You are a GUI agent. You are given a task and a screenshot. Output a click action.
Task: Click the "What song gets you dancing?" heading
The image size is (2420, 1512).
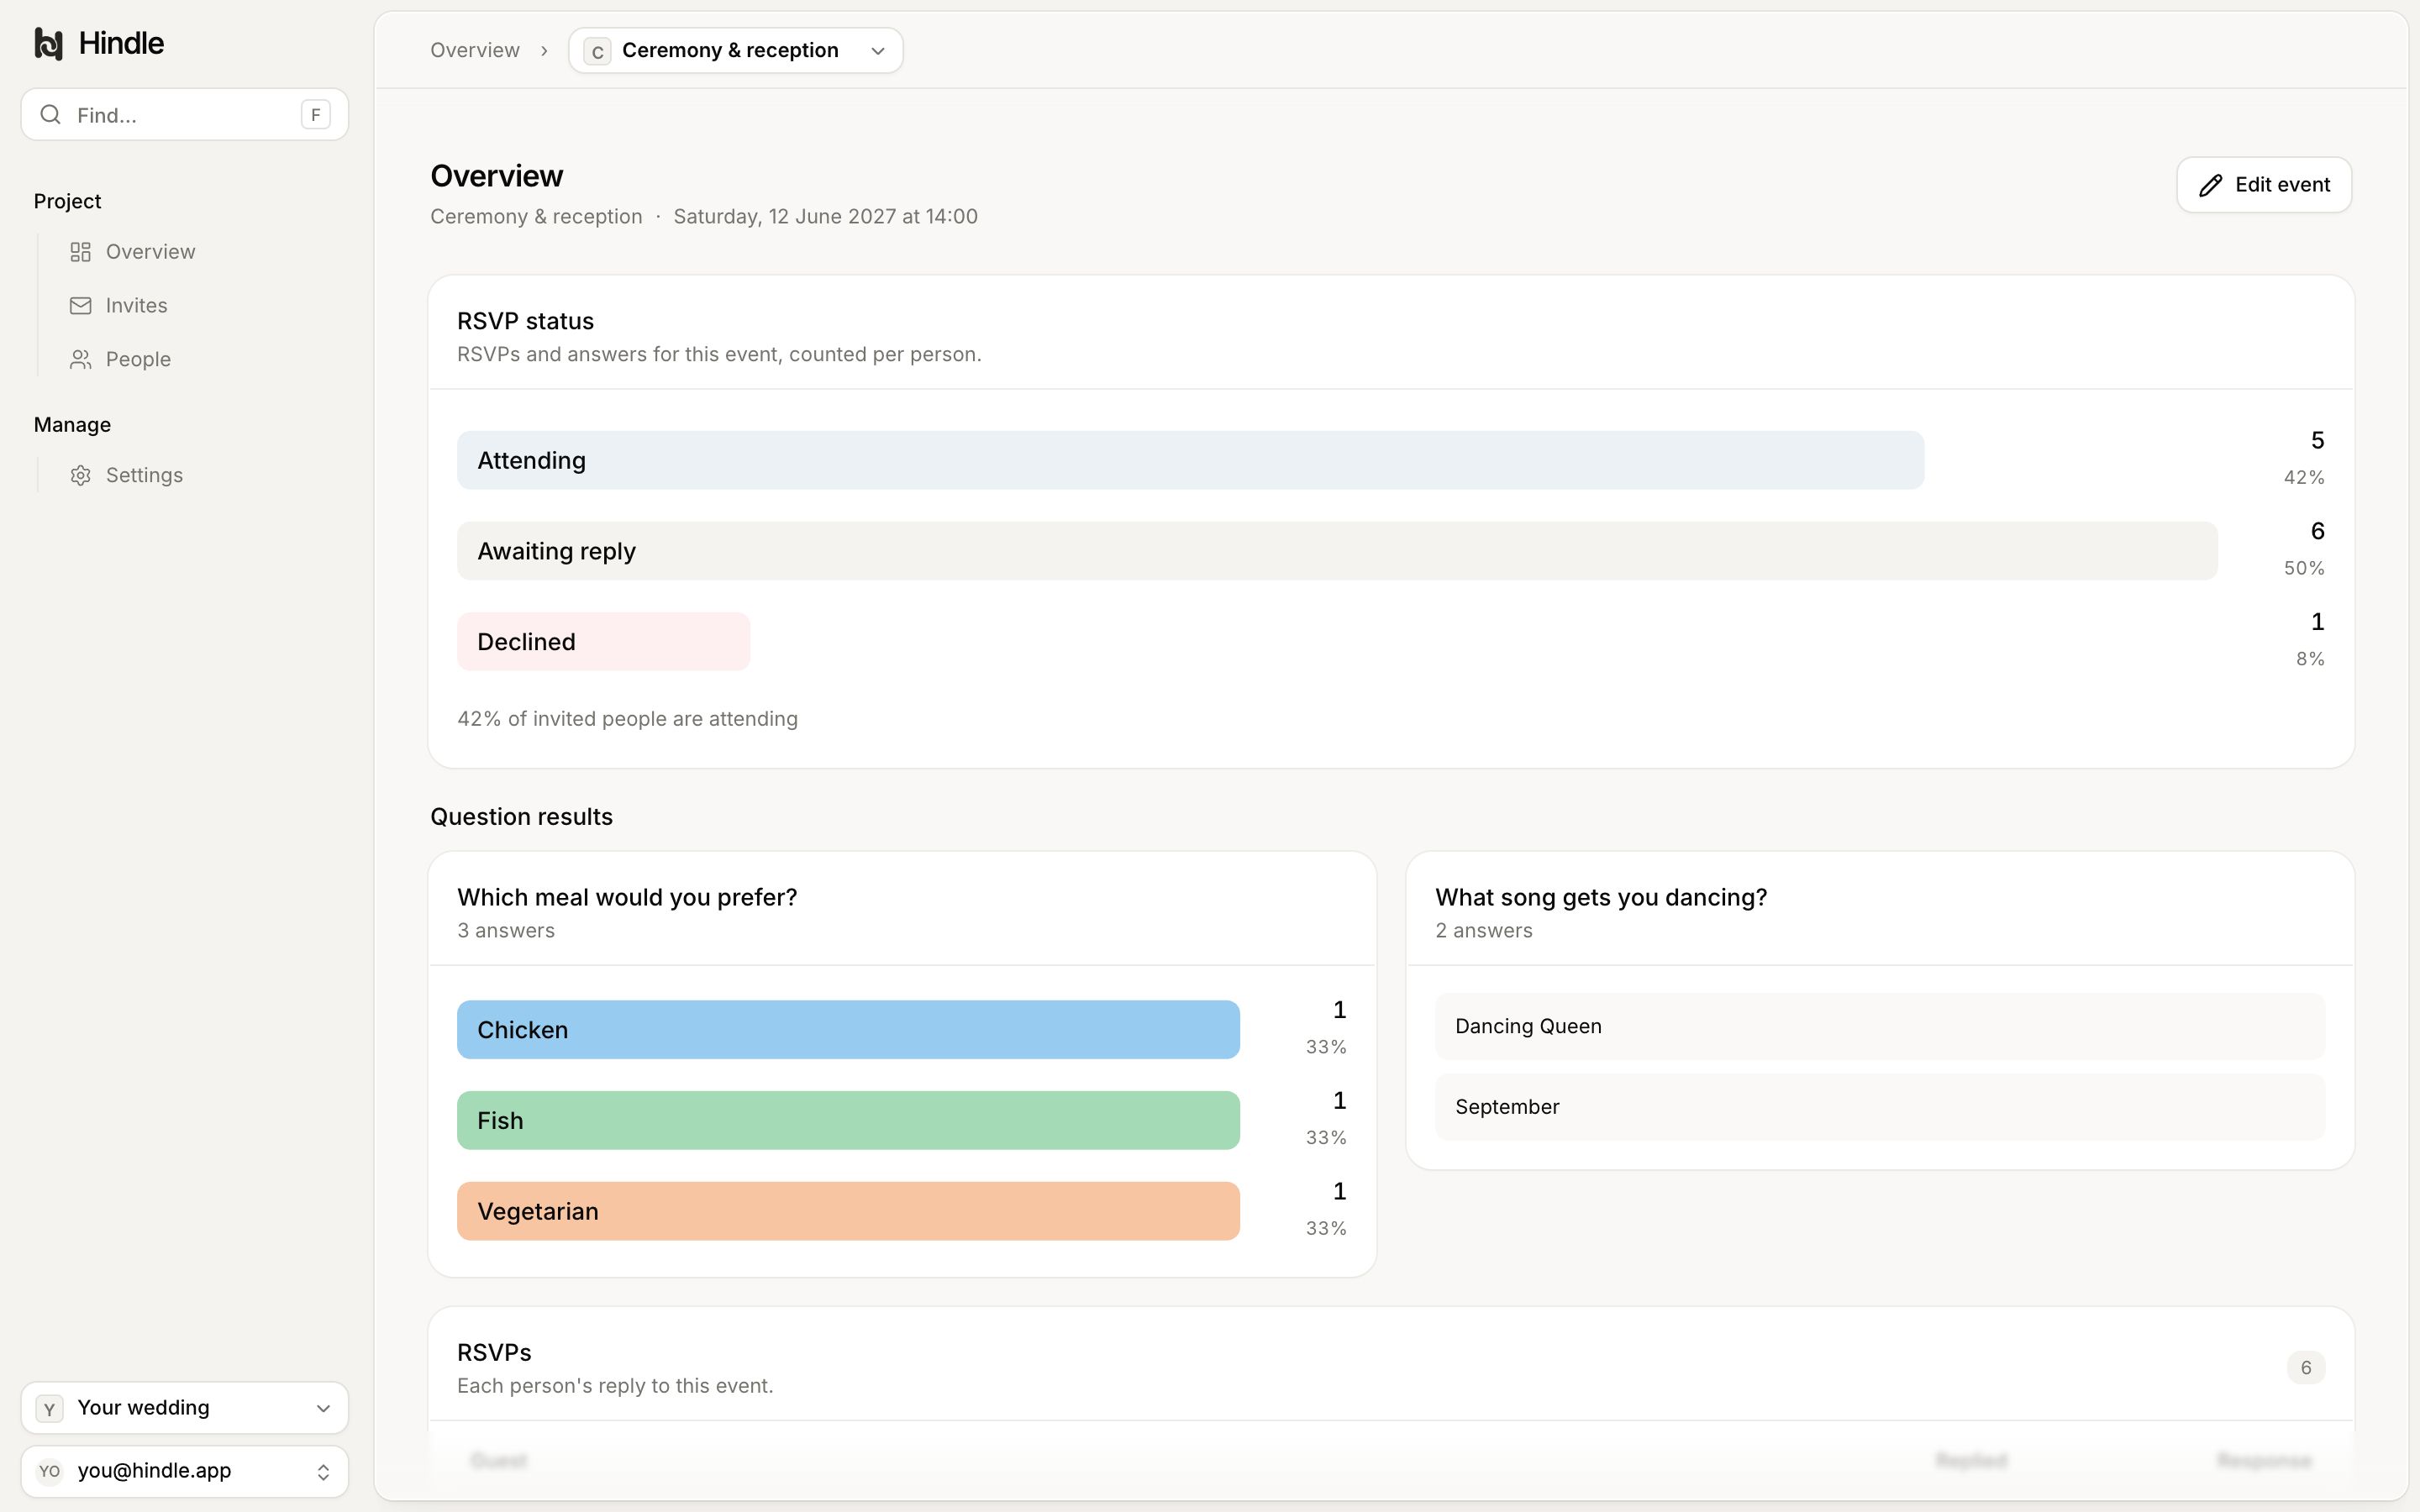coord(1601,898)
